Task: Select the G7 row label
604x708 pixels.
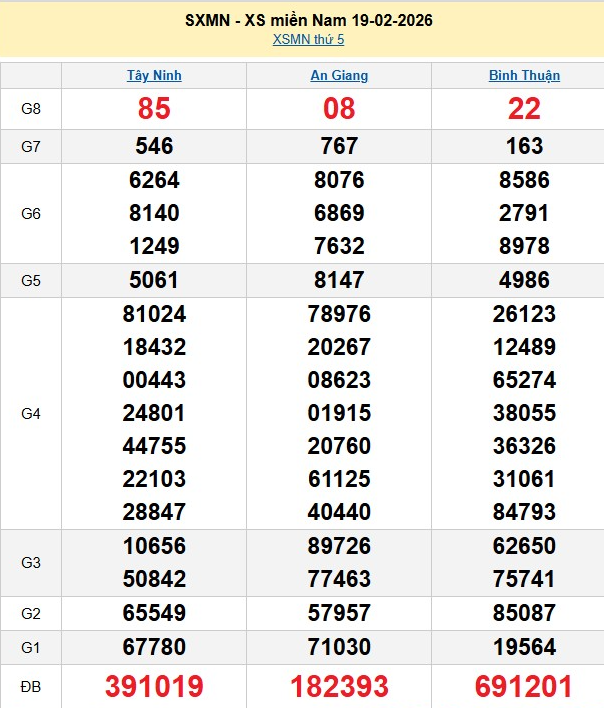Action: pos(31,146)
